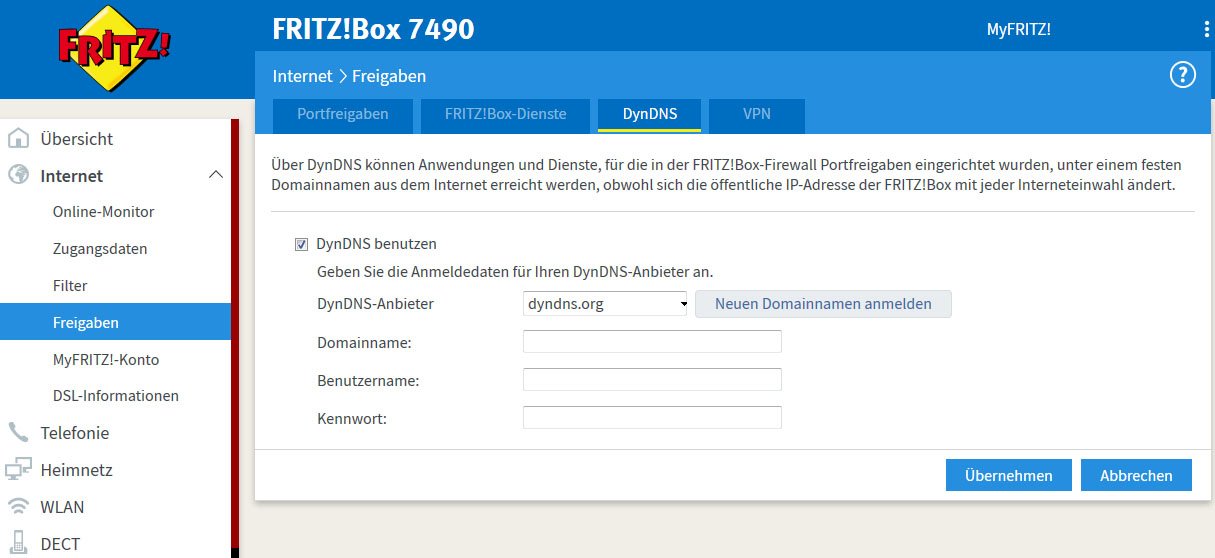Click the Internet globe icon

18,175
